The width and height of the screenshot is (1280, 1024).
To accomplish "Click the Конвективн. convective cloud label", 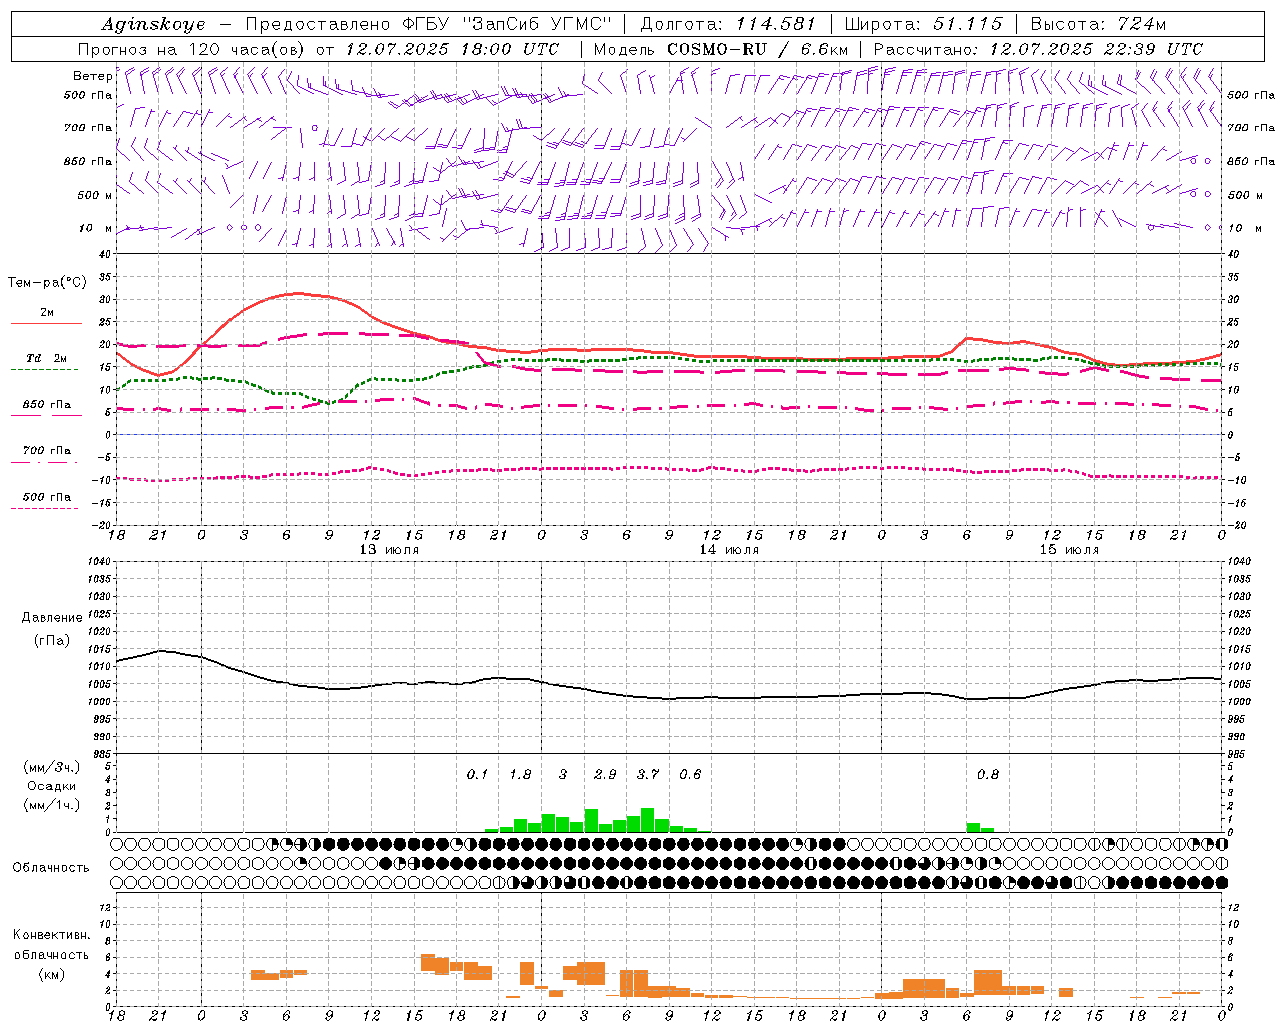I will (x=51, y=935).
